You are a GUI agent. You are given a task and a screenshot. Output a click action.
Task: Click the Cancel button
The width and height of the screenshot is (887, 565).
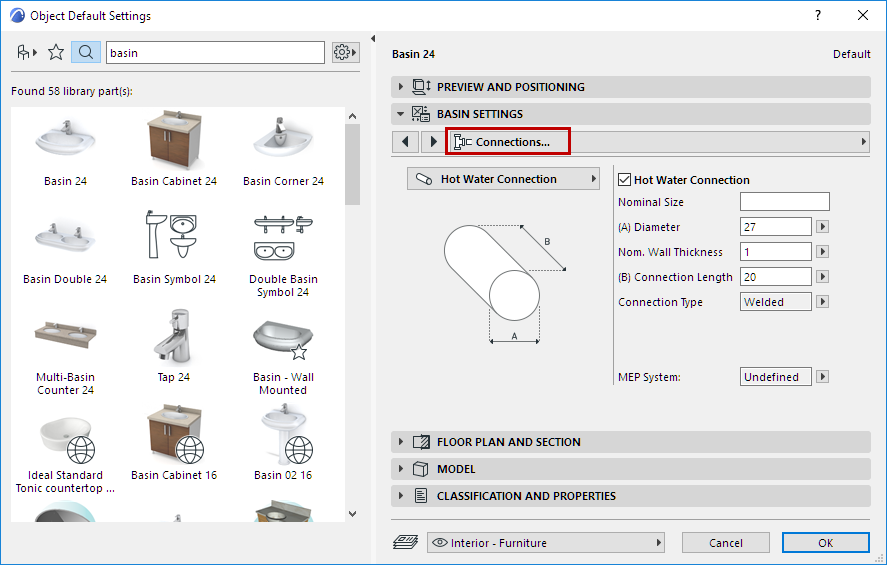pos(726,542)
